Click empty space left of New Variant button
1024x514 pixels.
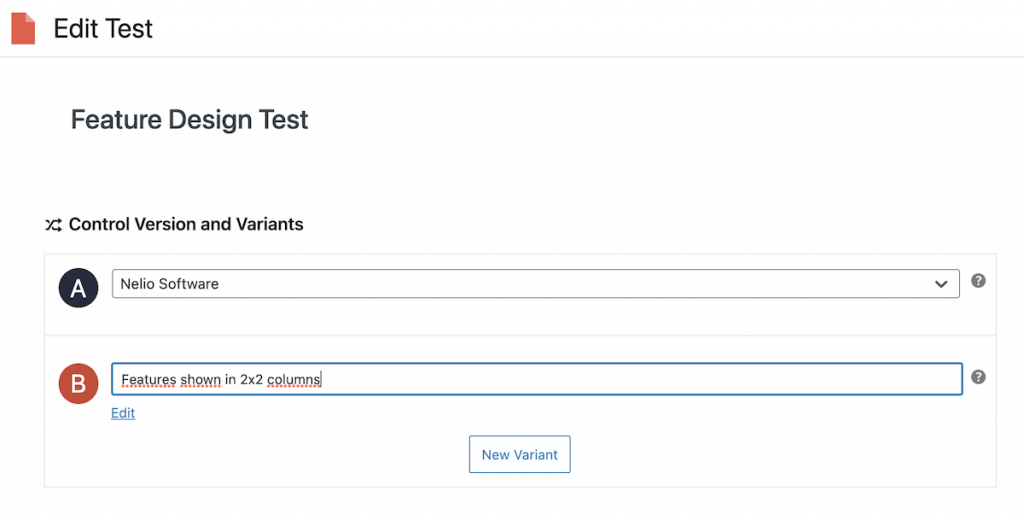click(287, 454)
